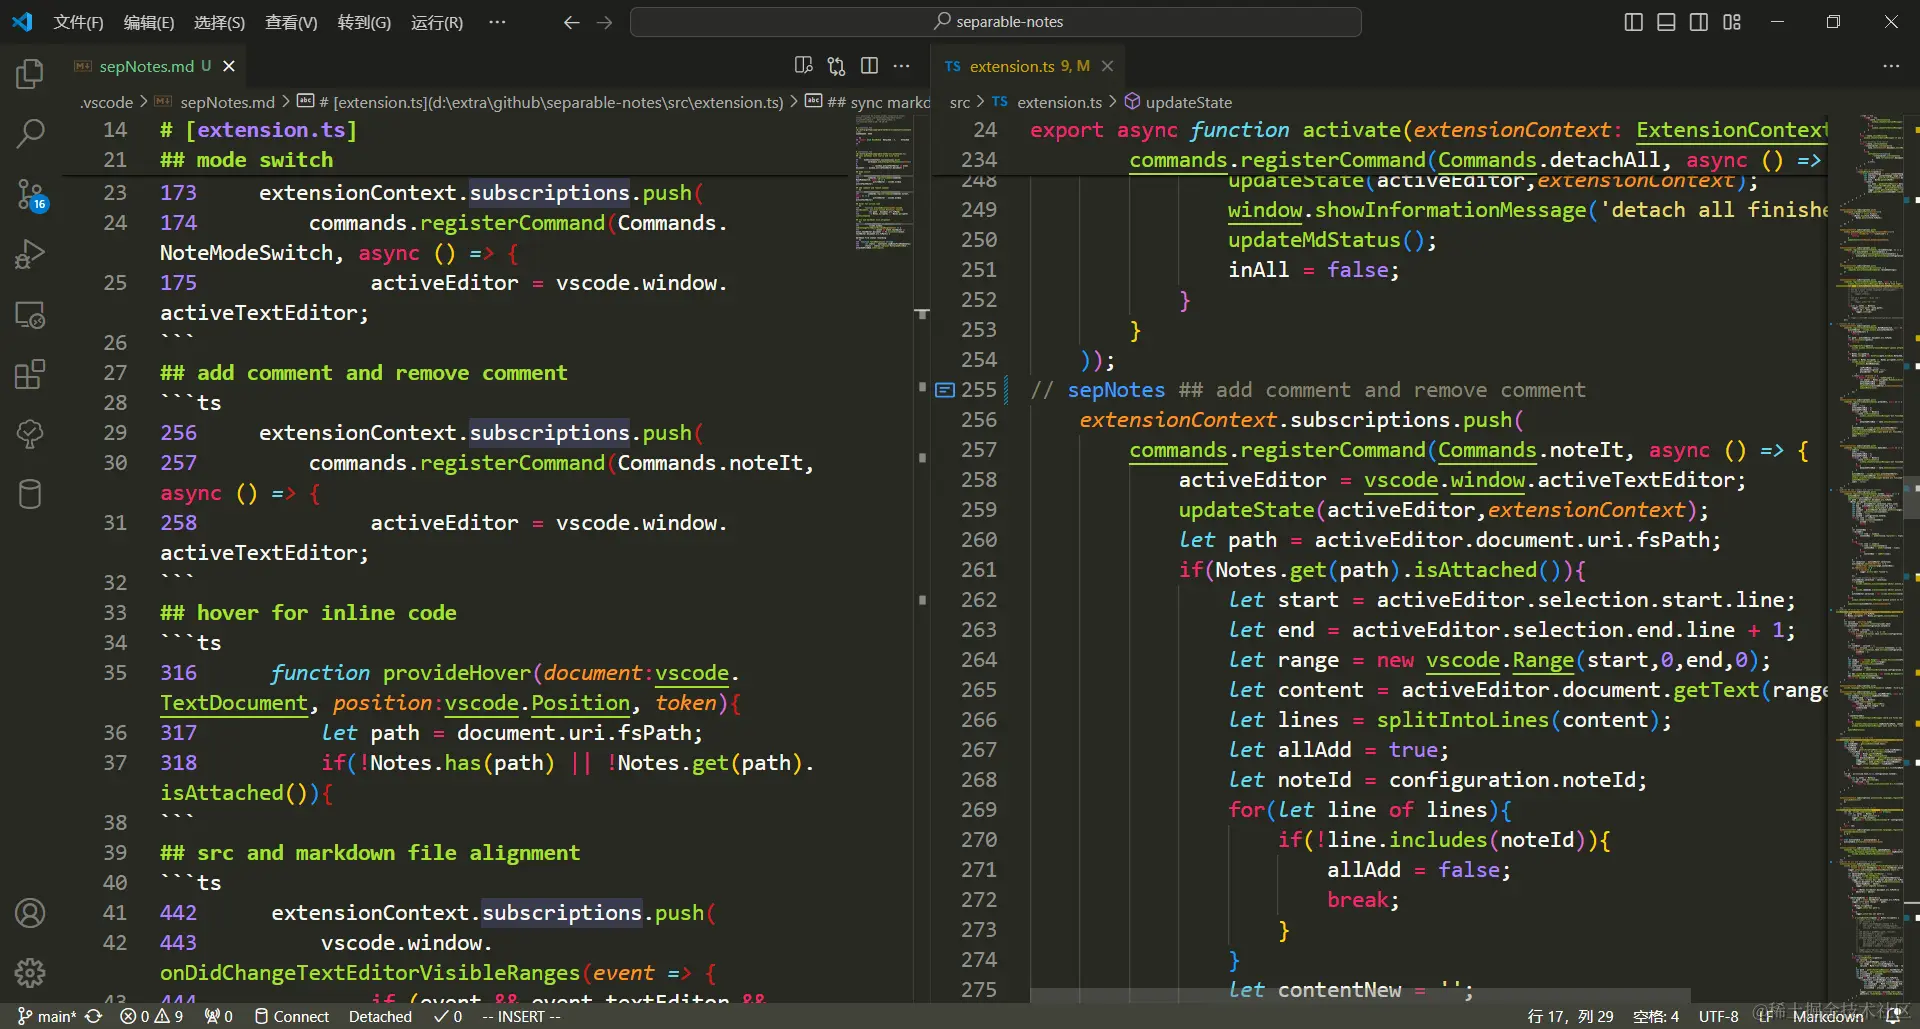Change the LF end of line sequence

1766,1016
